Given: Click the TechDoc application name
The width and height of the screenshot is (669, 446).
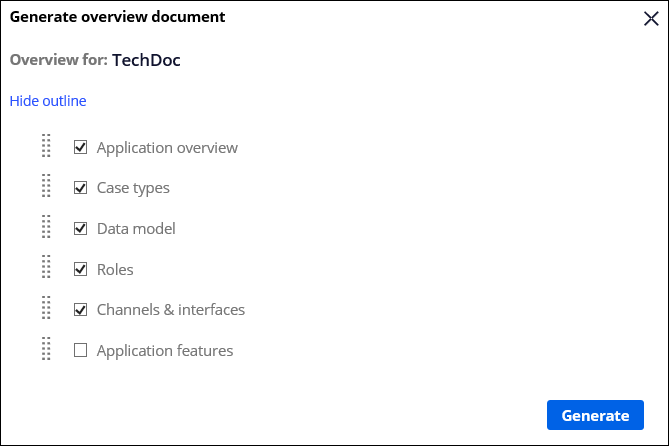Looking at the screenshot, I should tap(146, 60).
